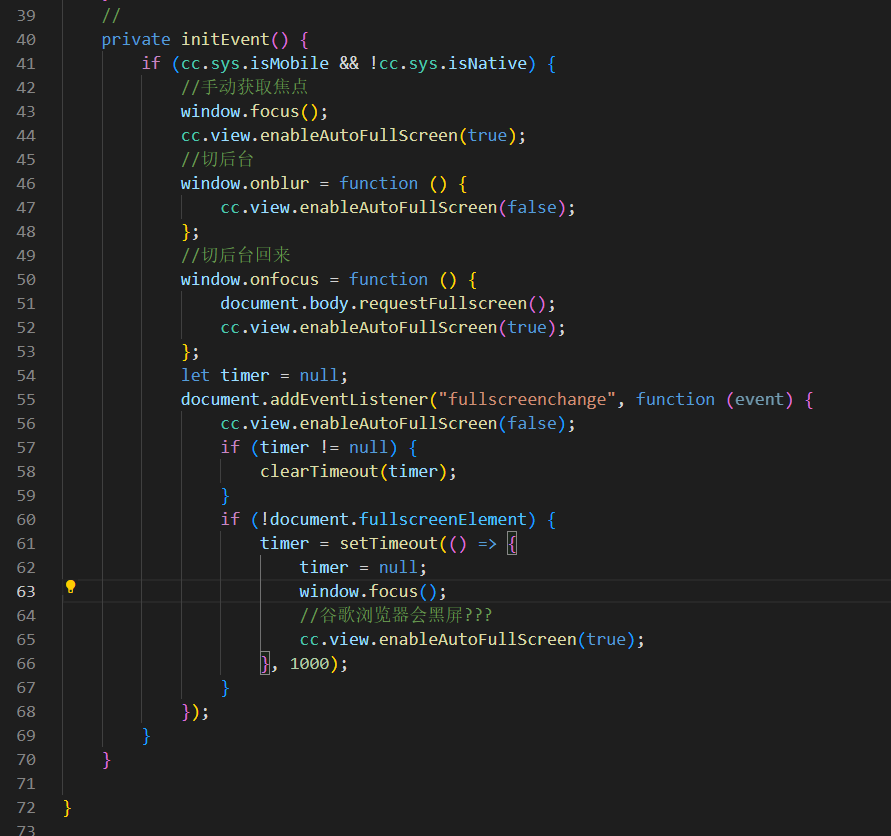The width and height of the screenshot is (891, 836).
Task: Click 'setTimeout' on line 61
Action: pos(389,543)
